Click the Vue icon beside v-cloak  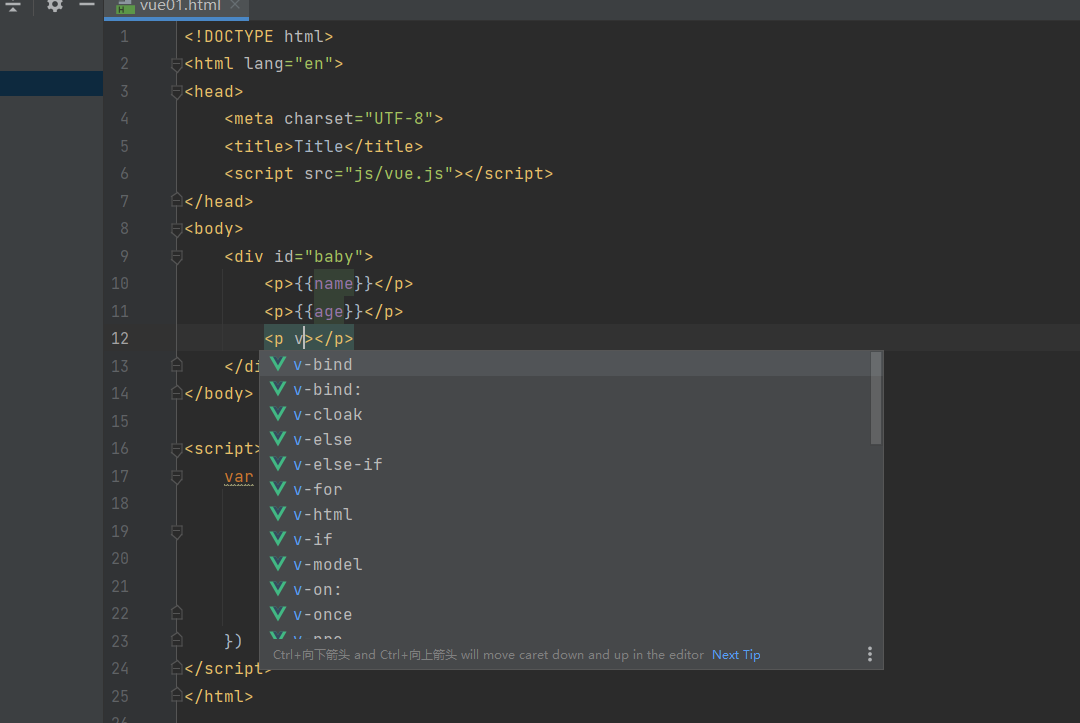[278, 413]
